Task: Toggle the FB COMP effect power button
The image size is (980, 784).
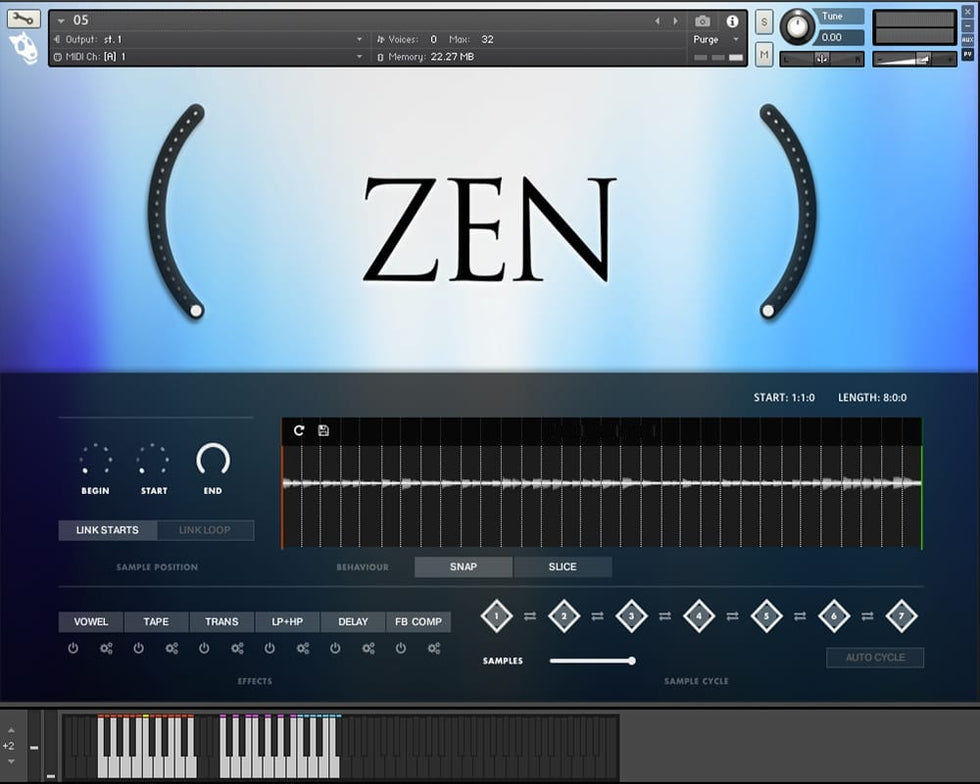Action: point(400,648)
